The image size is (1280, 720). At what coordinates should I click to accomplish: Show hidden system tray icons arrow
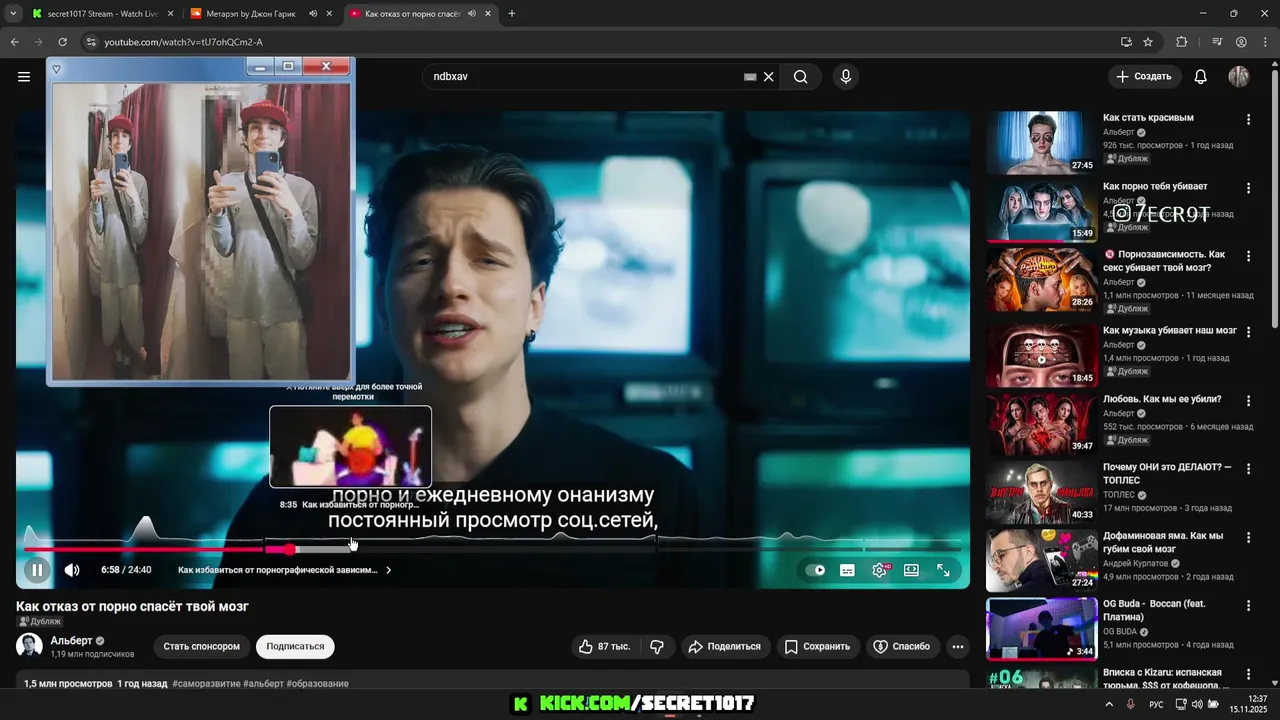(x=1109, y=704)
